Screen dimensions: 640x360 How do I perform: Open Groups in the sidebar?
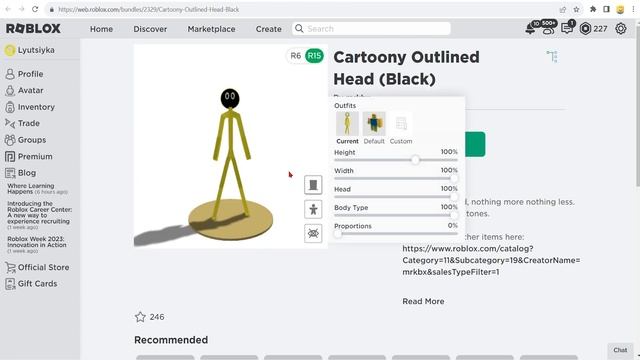(x=25, y=140)
